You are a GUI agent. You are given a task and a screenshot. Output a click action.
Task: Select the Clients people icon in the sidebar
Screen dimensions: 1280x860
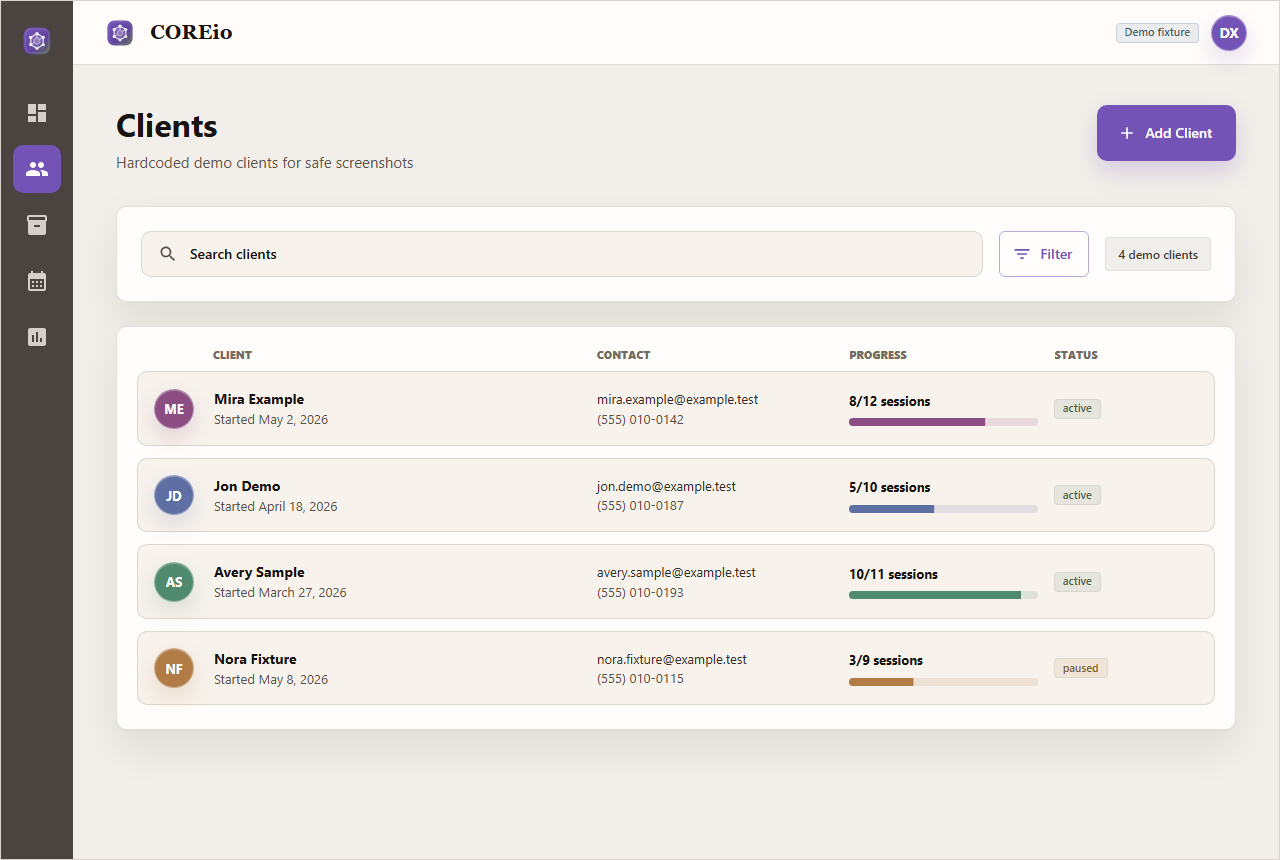[37, 169]
